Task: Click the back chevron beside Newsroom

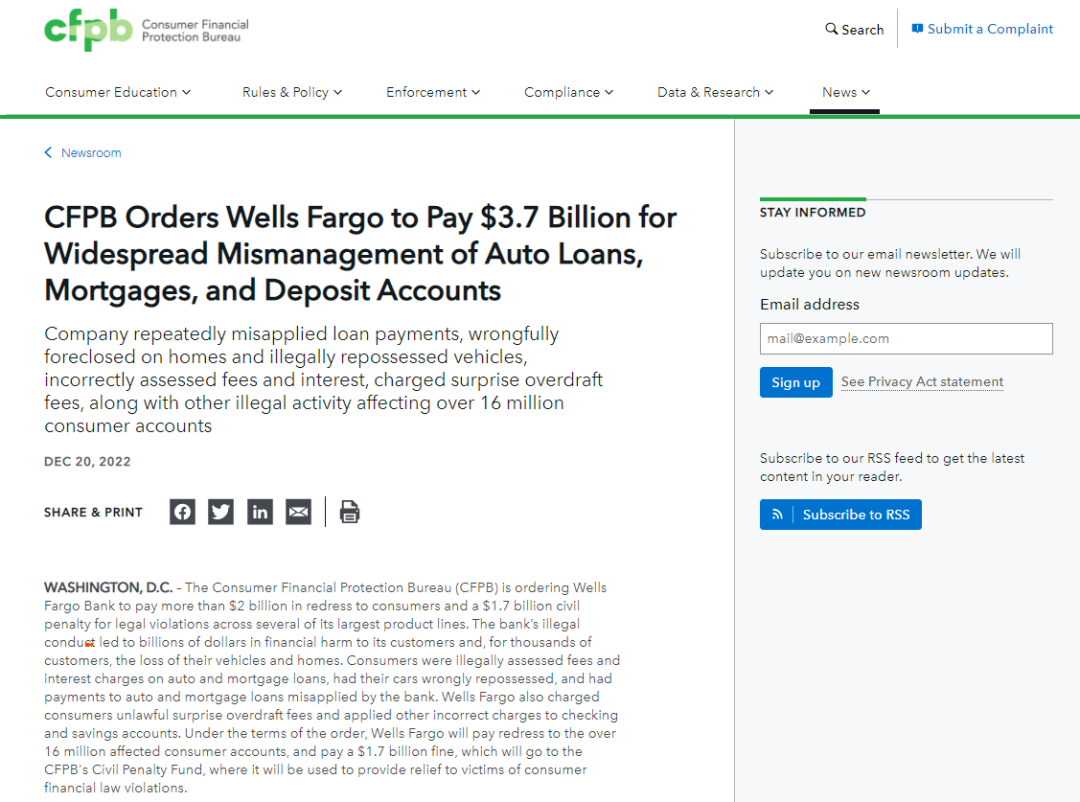Action: tap(48, 152)
